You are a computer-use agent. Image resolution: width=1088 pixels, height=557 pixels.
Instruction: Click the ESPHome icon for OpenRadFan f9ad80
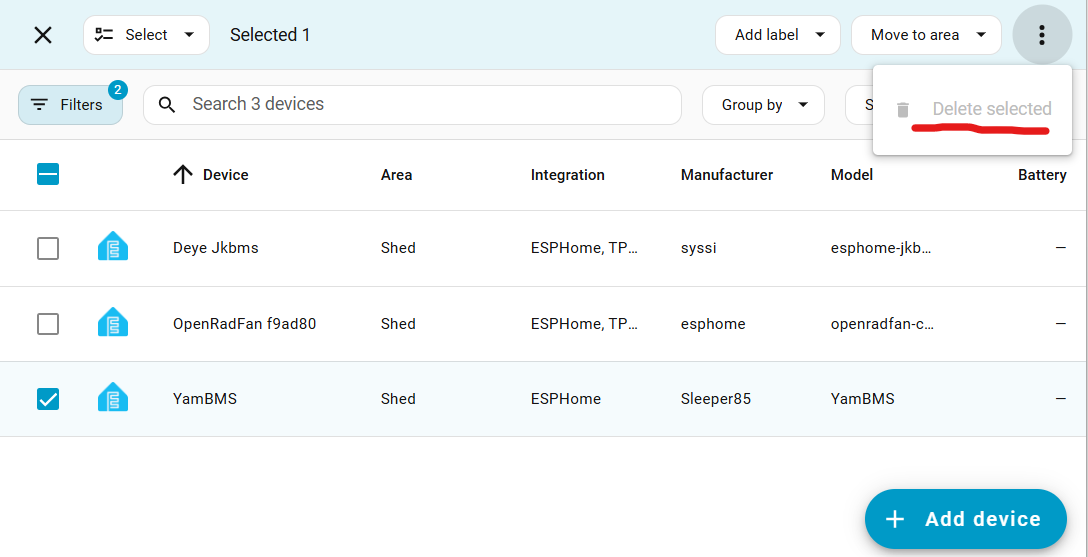coord(113,323)
